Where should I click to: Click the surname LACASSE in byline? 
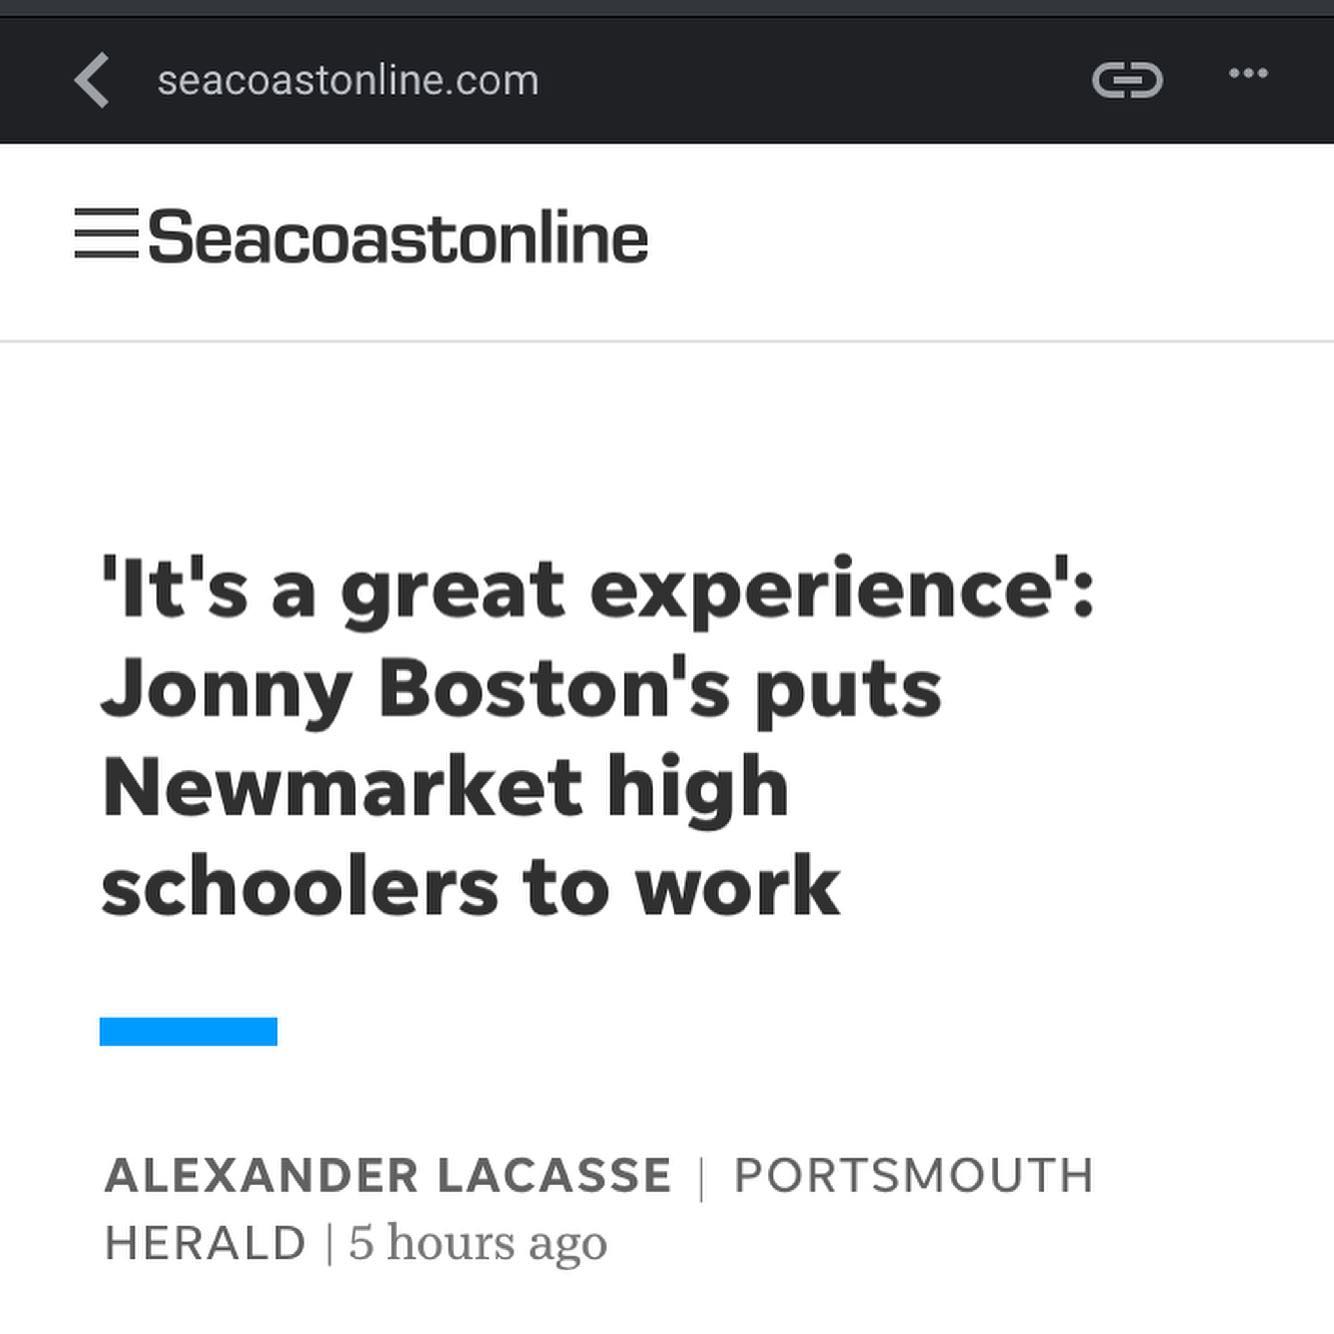click(x=554, y=1175)
